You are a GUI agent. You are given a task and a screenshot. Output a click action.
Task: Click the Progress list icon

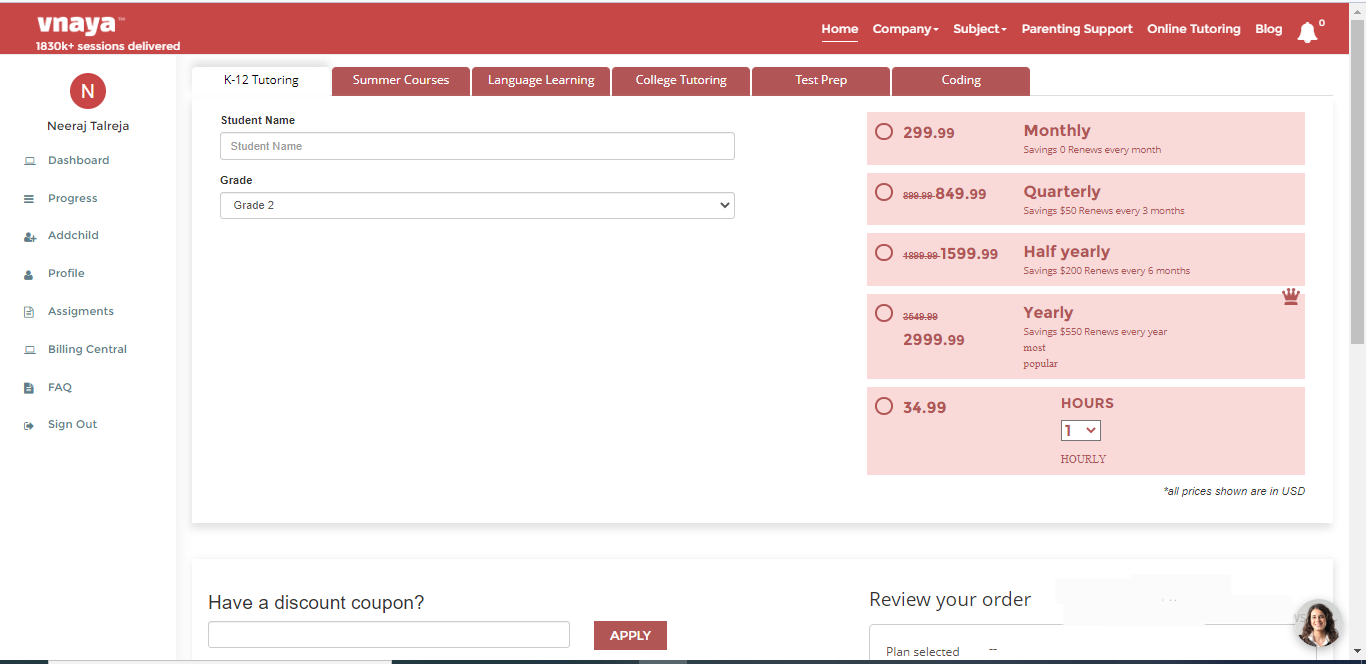coord(29,199)
